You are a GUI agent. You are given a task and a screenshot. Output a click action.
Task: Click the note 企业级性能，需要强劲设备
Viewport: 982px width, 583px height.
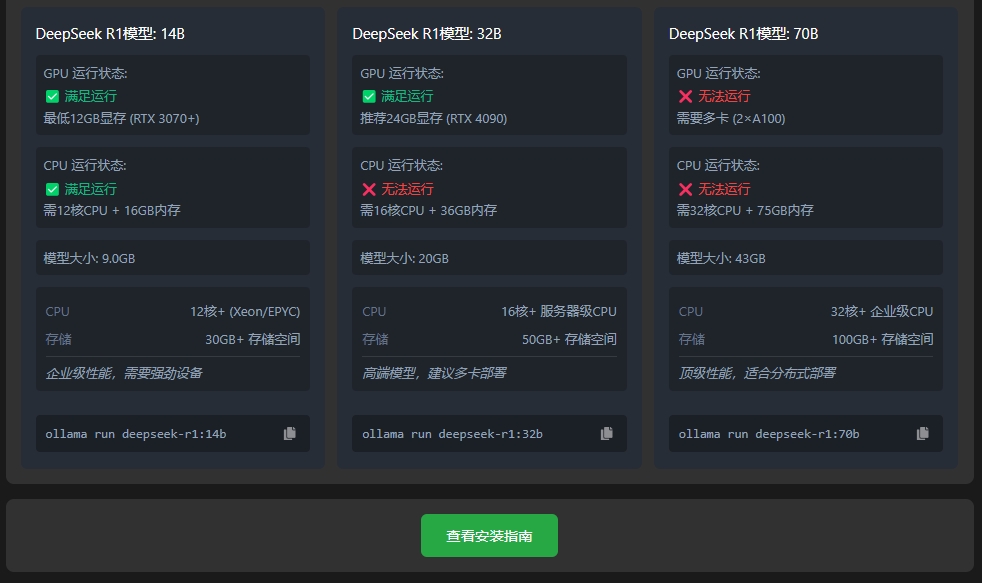click(x=124, y=373)
